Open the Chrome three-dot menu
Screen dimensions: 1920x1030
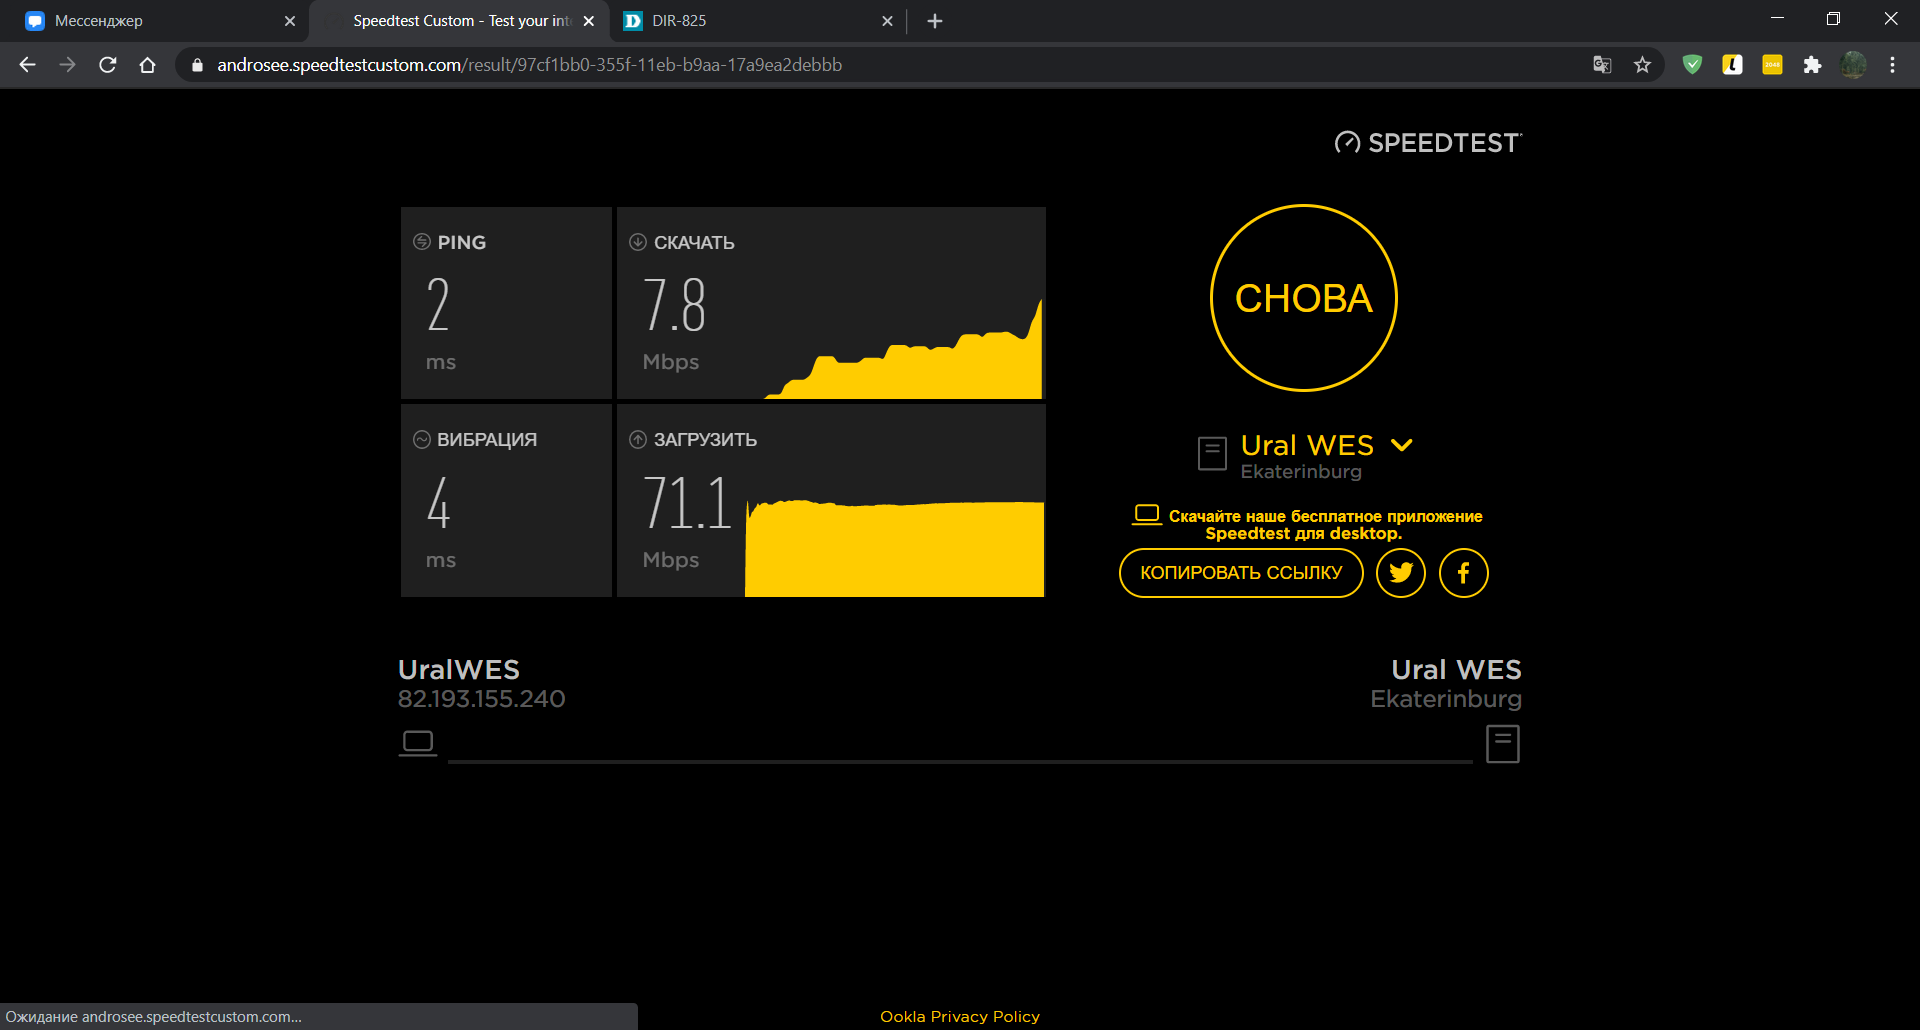point(1892,65)
